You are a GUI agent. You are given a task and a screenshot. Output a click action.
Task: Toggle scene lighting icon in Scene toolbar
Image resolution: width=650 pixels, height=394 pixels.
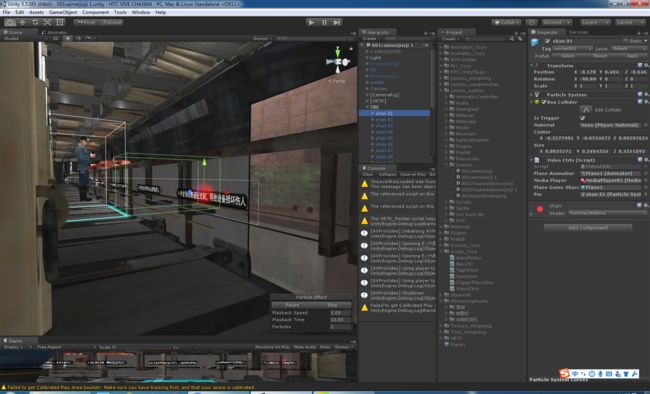68,38
